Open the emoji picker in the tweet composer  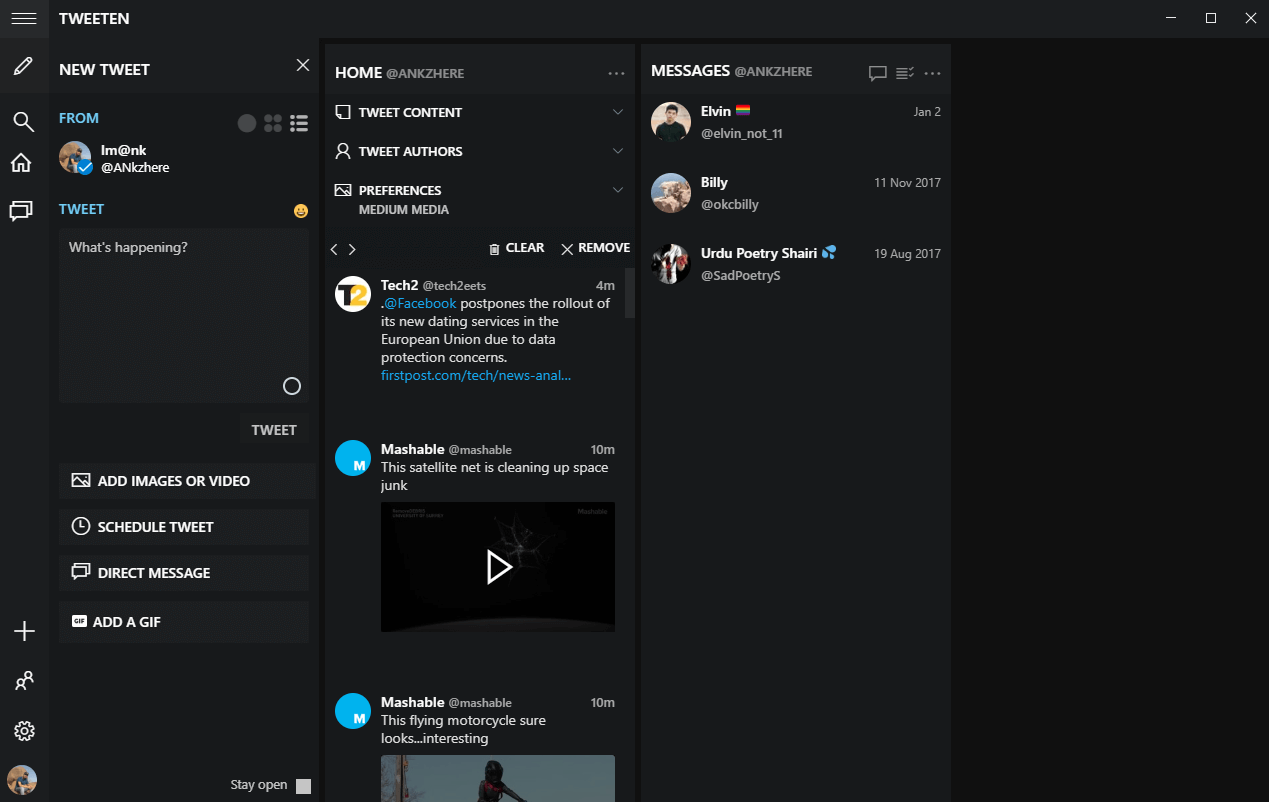(x=300, y=210)
